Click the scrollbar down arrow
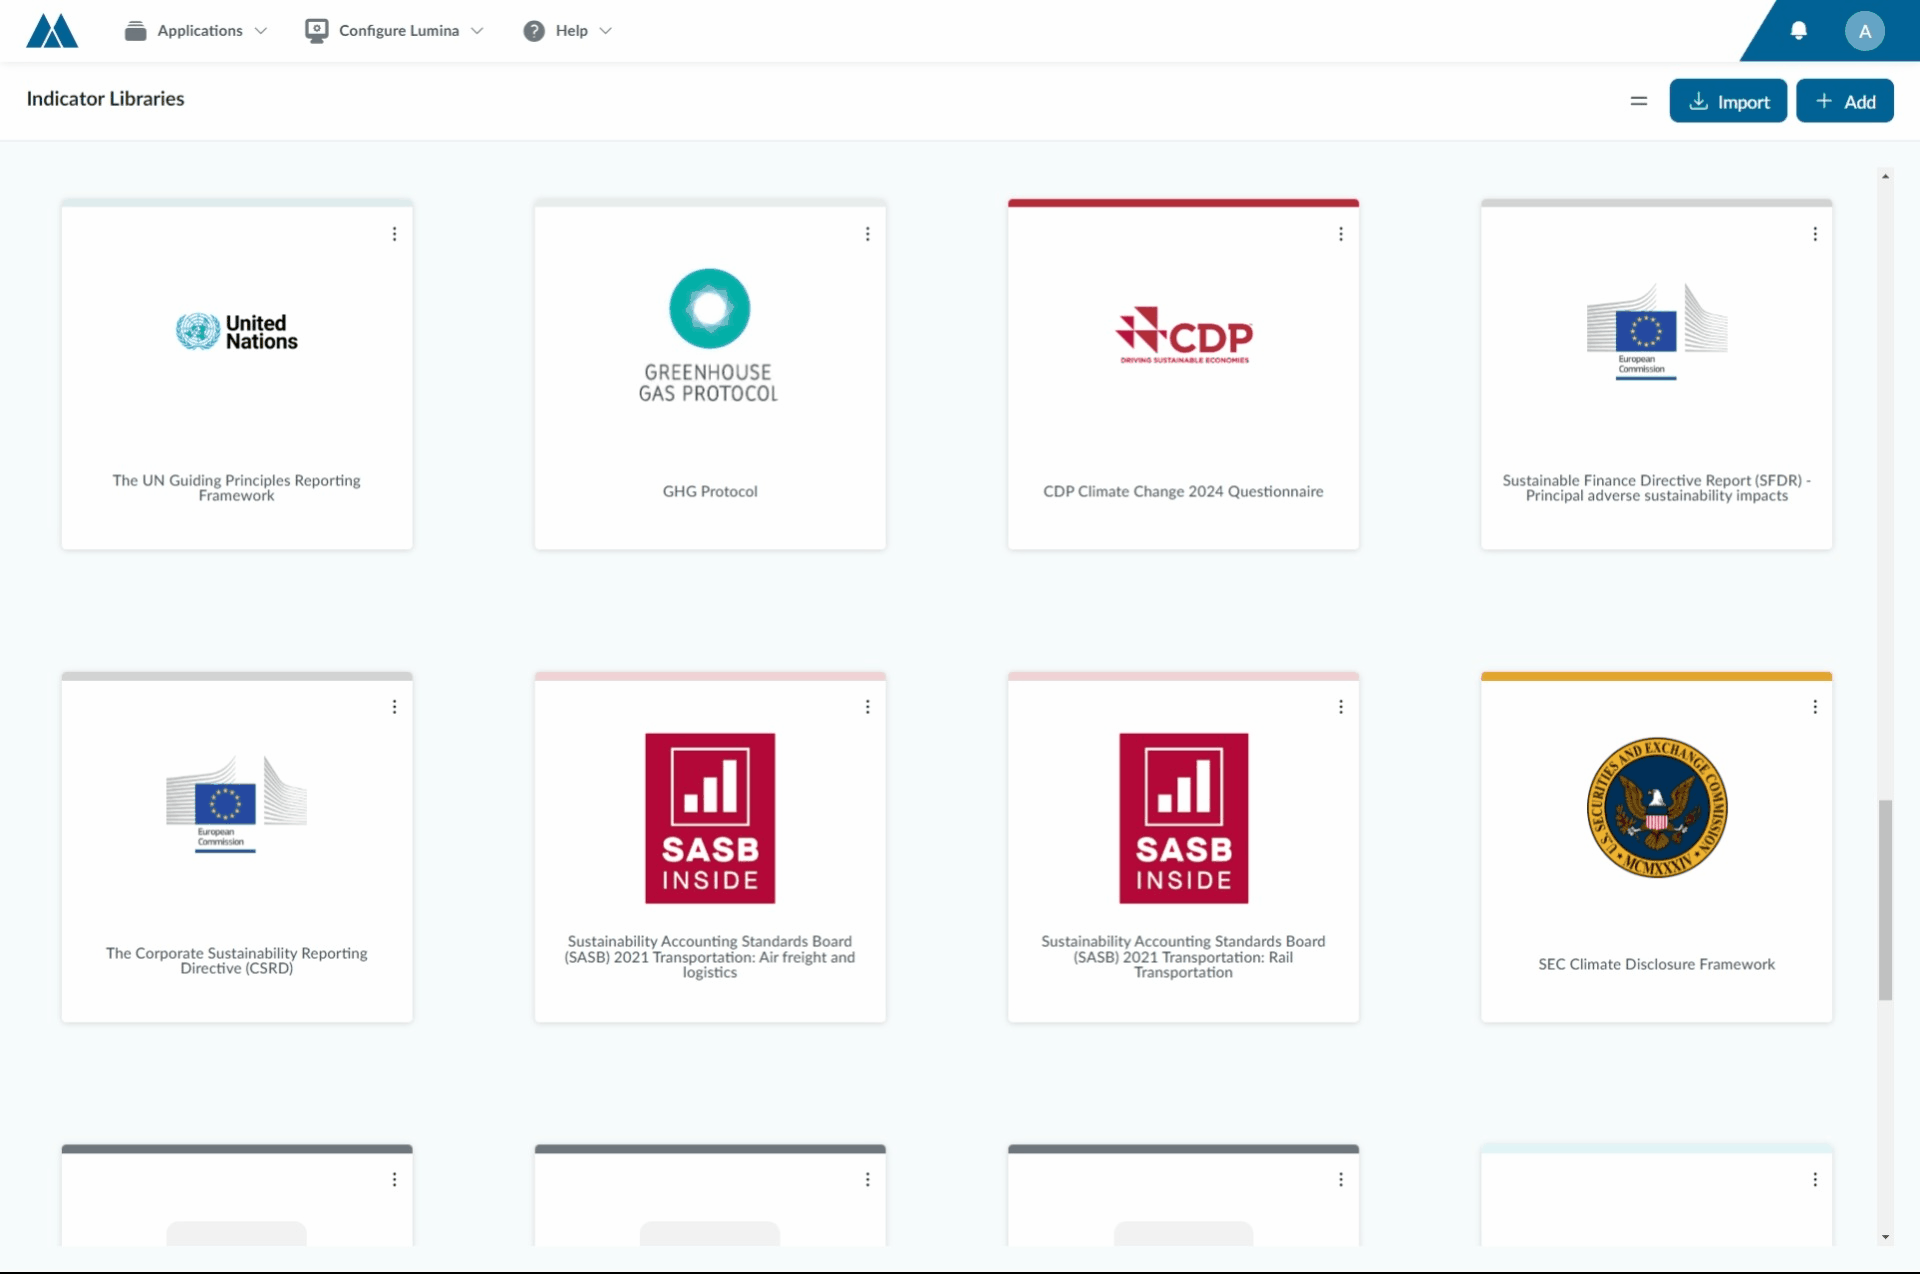Viewport: 1920px width, 1274px height. 1885,1237
